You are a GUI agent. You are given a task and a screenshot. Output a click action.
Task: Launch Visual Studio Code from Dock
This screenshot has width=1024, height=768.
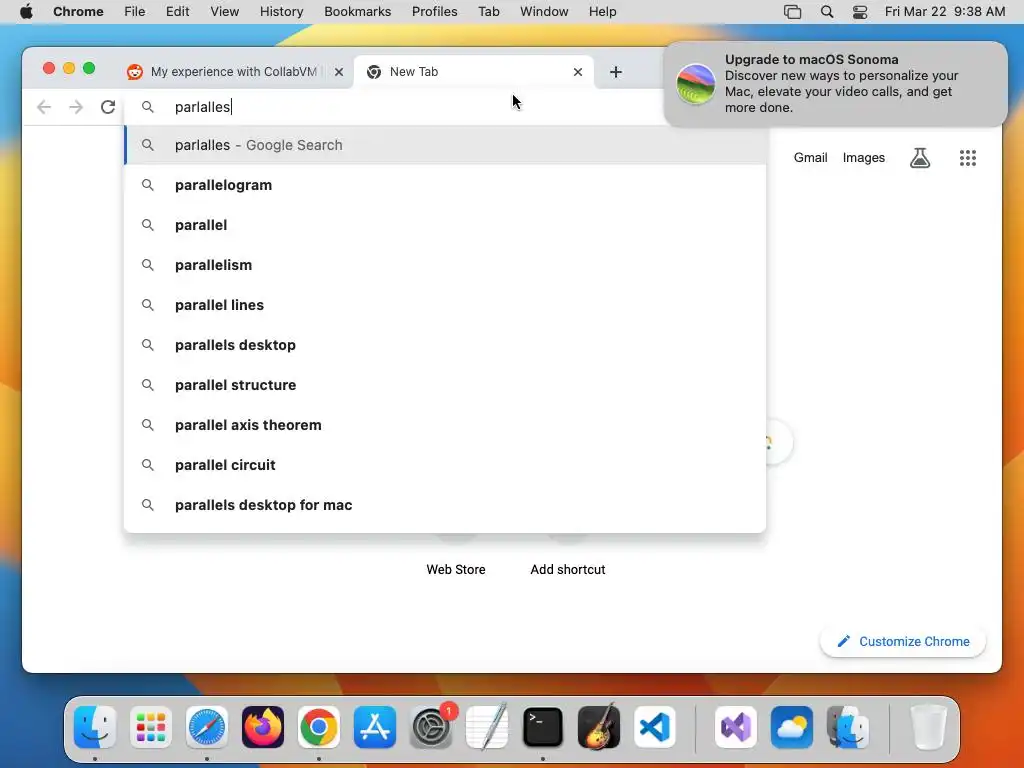coord(655,727)
